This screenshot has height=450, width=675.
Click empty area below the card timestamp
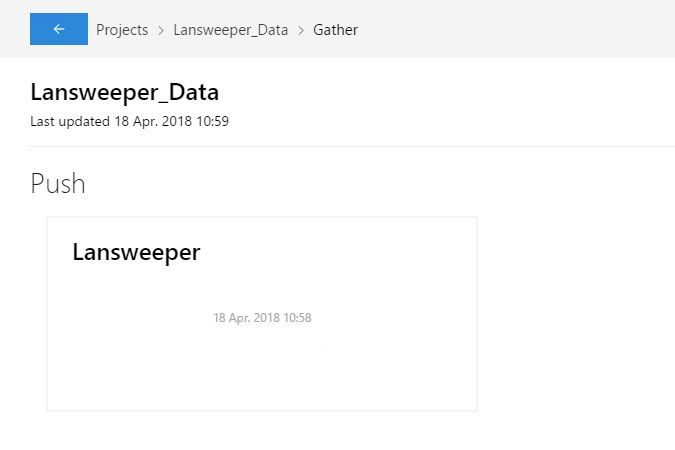(x=262, y=370)
